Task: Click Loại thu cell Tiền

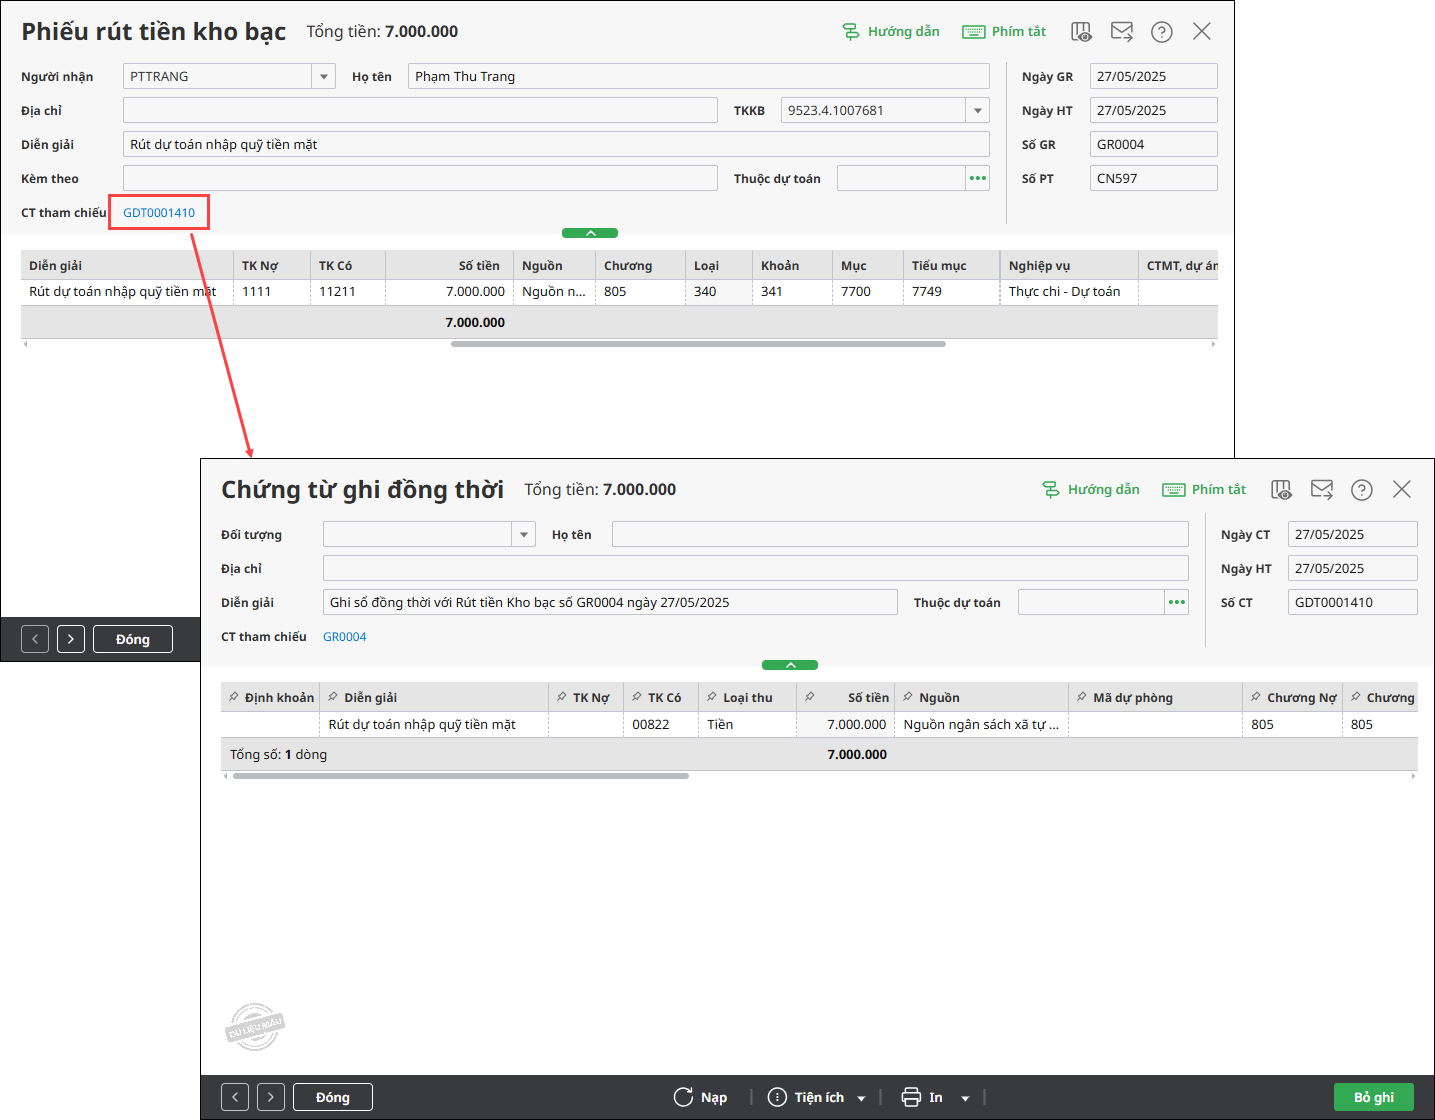Action: (x=747, y=725)
